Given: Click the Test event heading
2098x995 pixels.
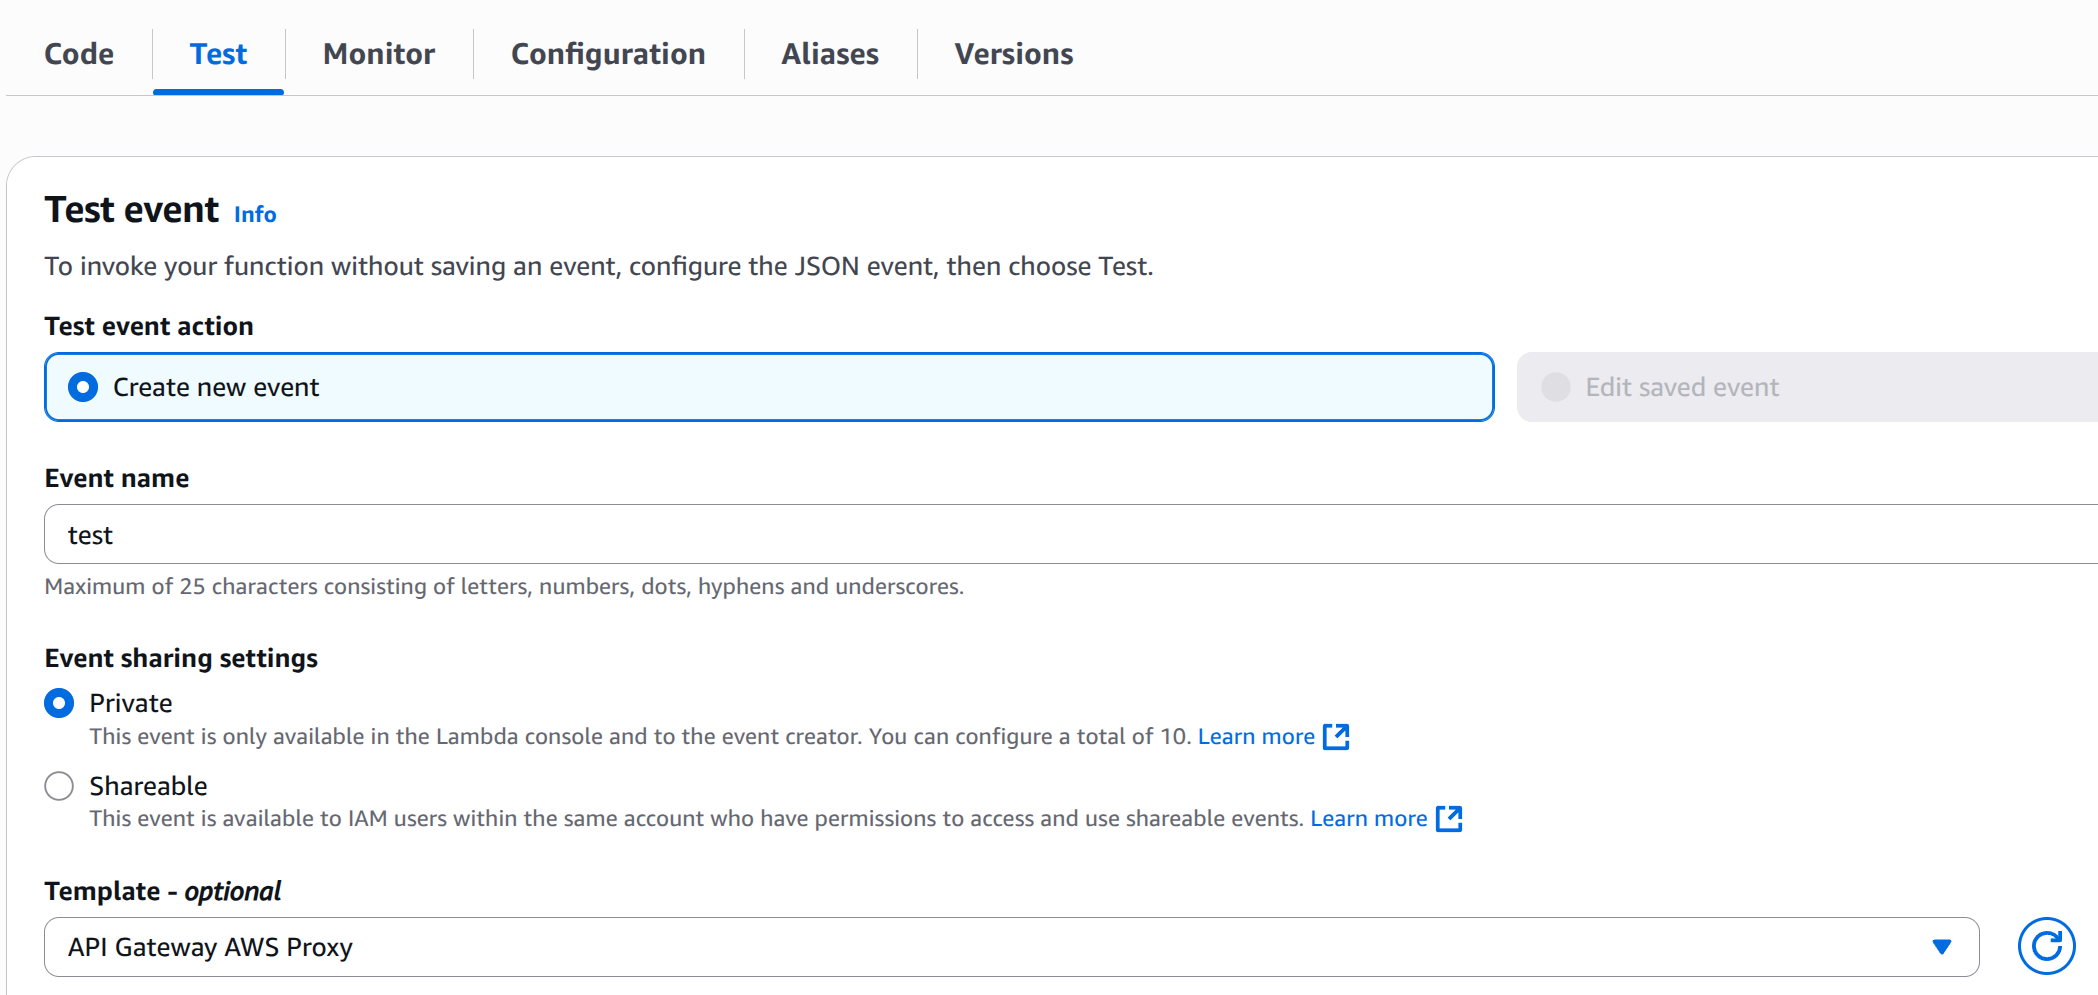Looking at the screenshot, I should (132, 210).
